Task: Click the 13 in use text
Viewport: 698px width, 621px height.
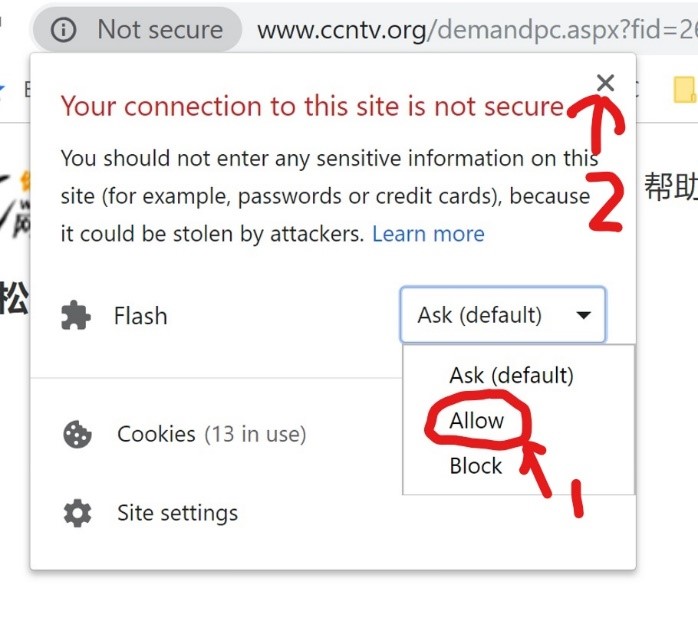Action: tap(256, 434)
